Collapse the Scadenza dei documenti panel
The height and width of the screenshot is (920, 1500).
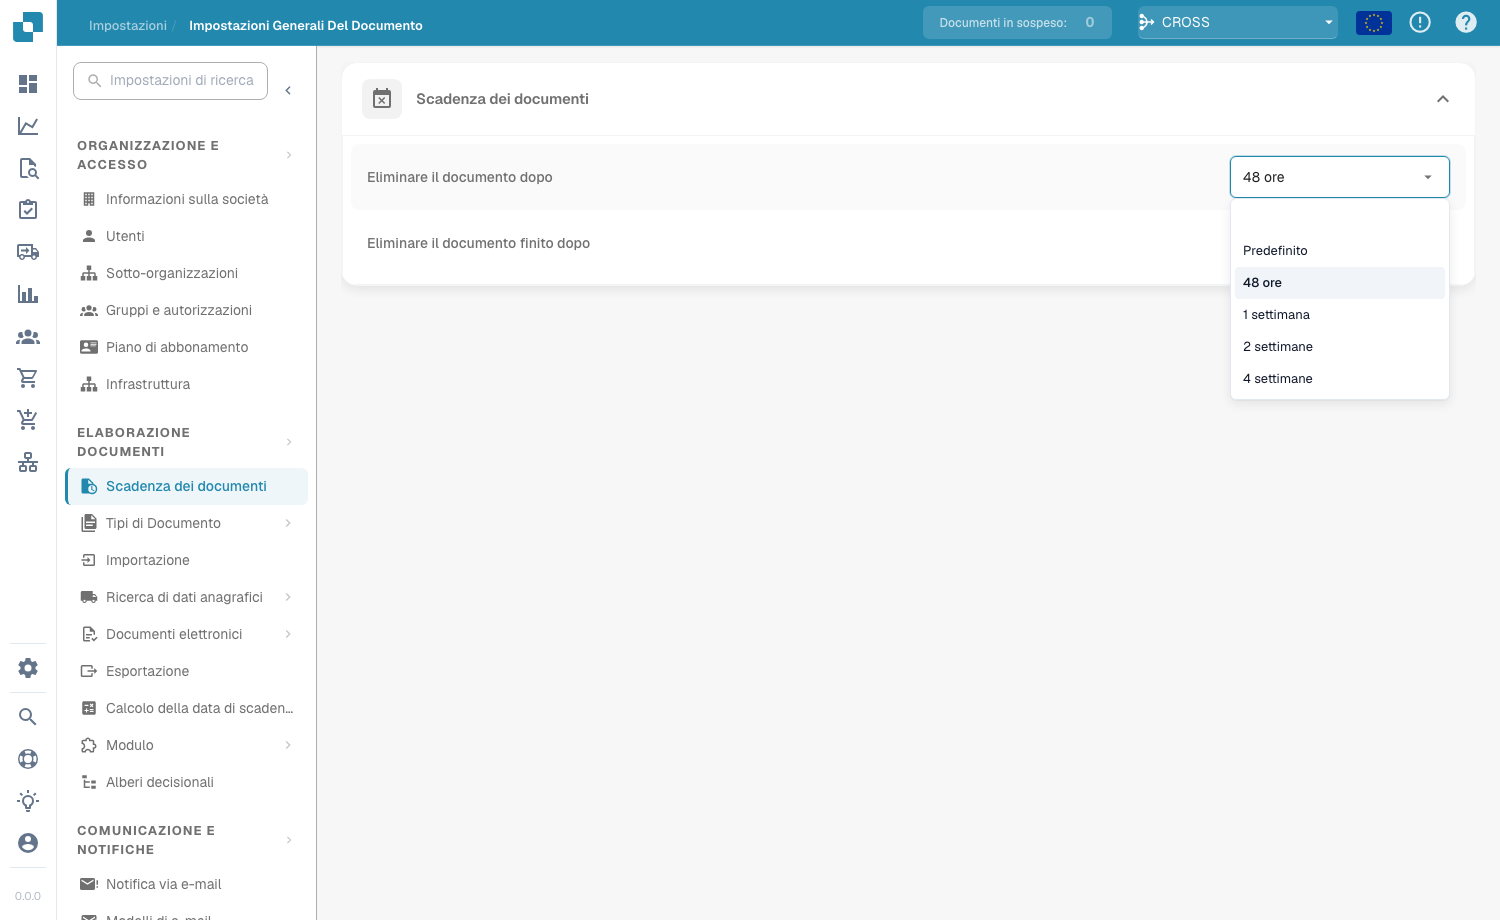coord(1443,99)
